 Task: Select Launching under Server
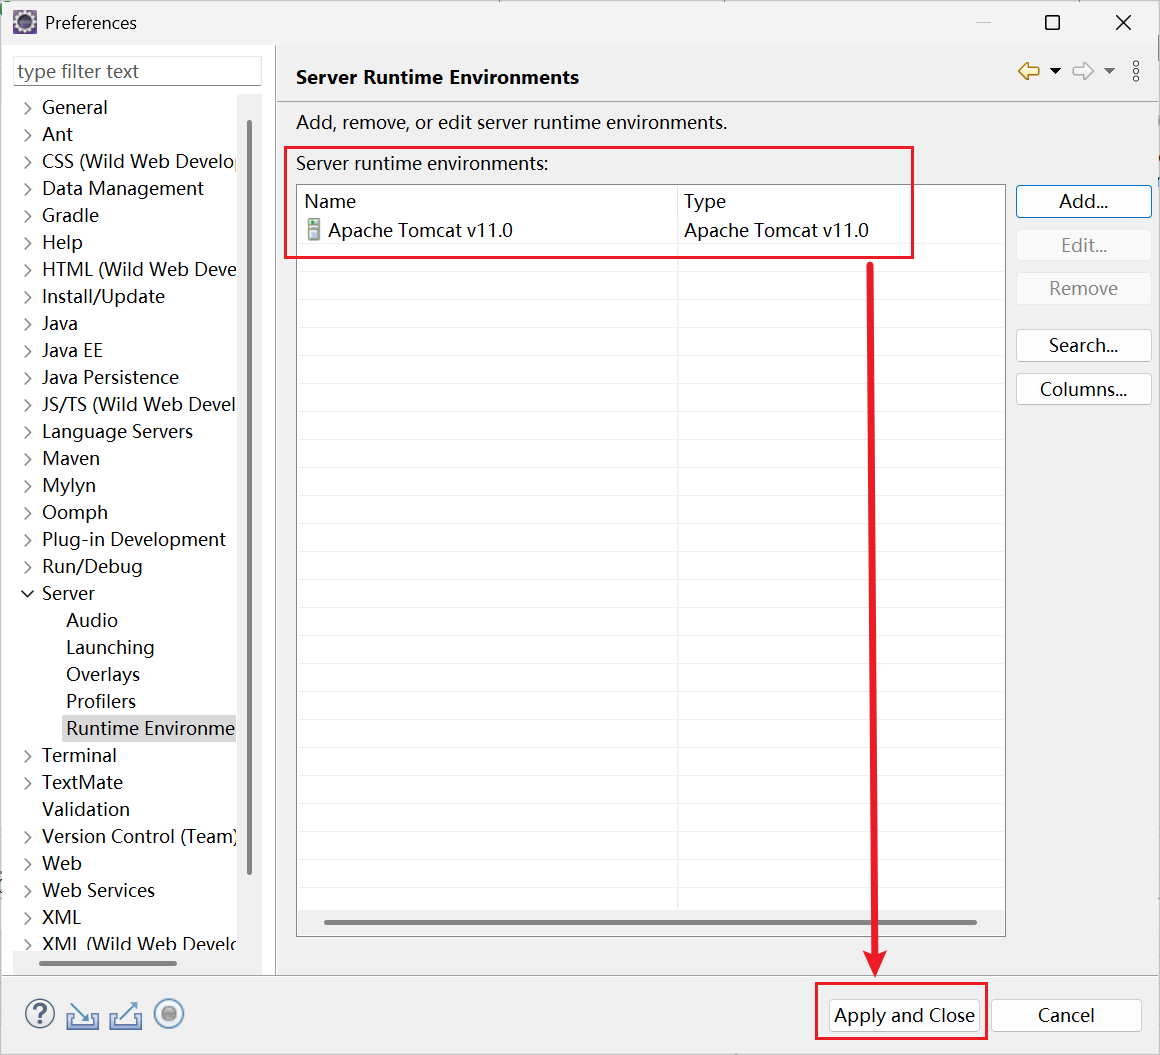tap(110, 647)
